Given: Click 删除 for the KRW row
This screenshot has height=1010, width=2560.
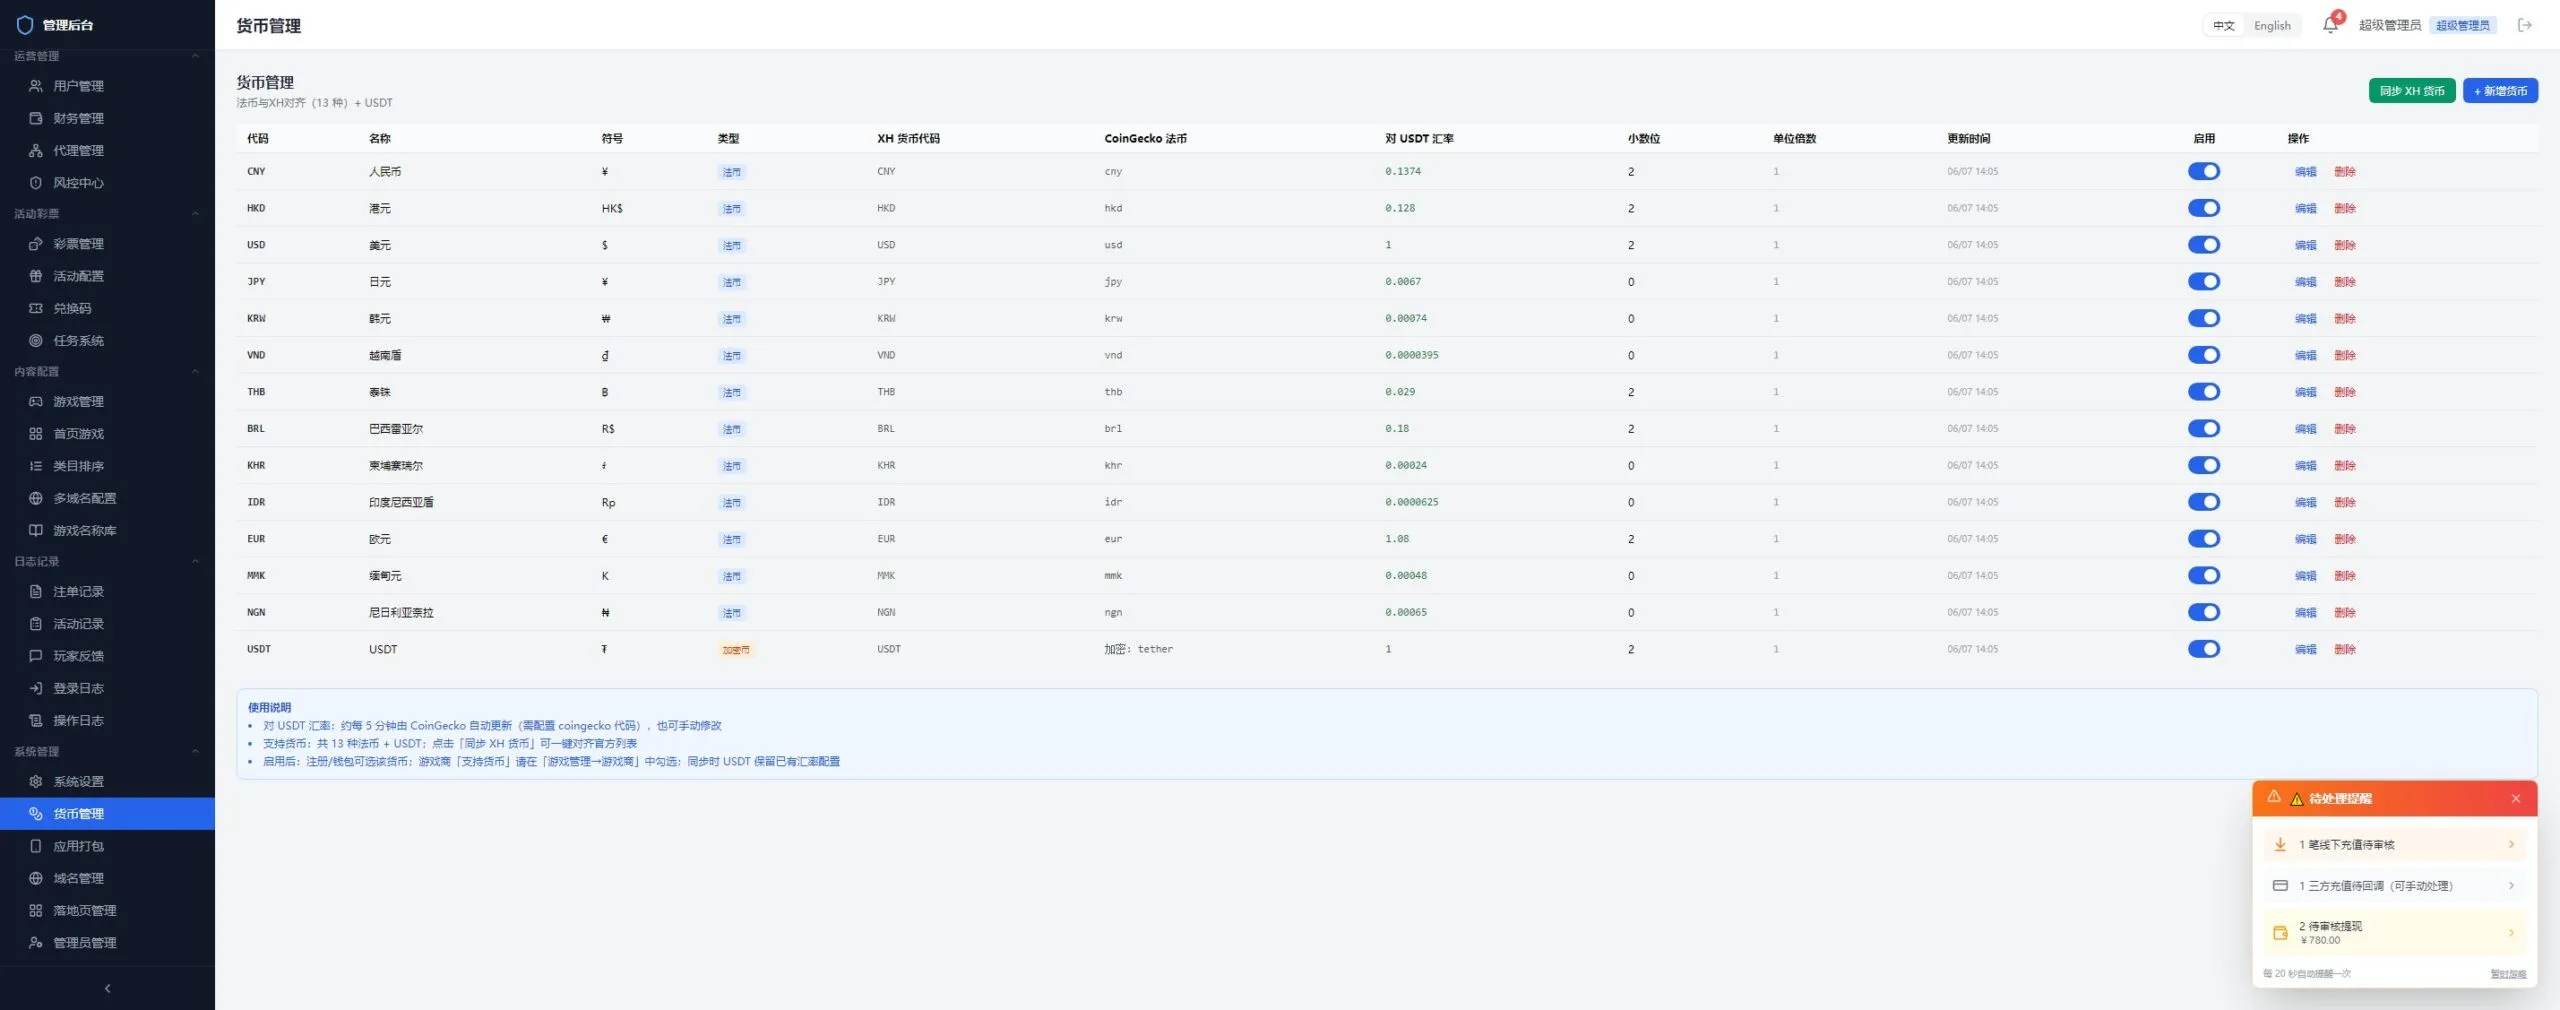Looking at the screenshot, I should point(2345,319).
